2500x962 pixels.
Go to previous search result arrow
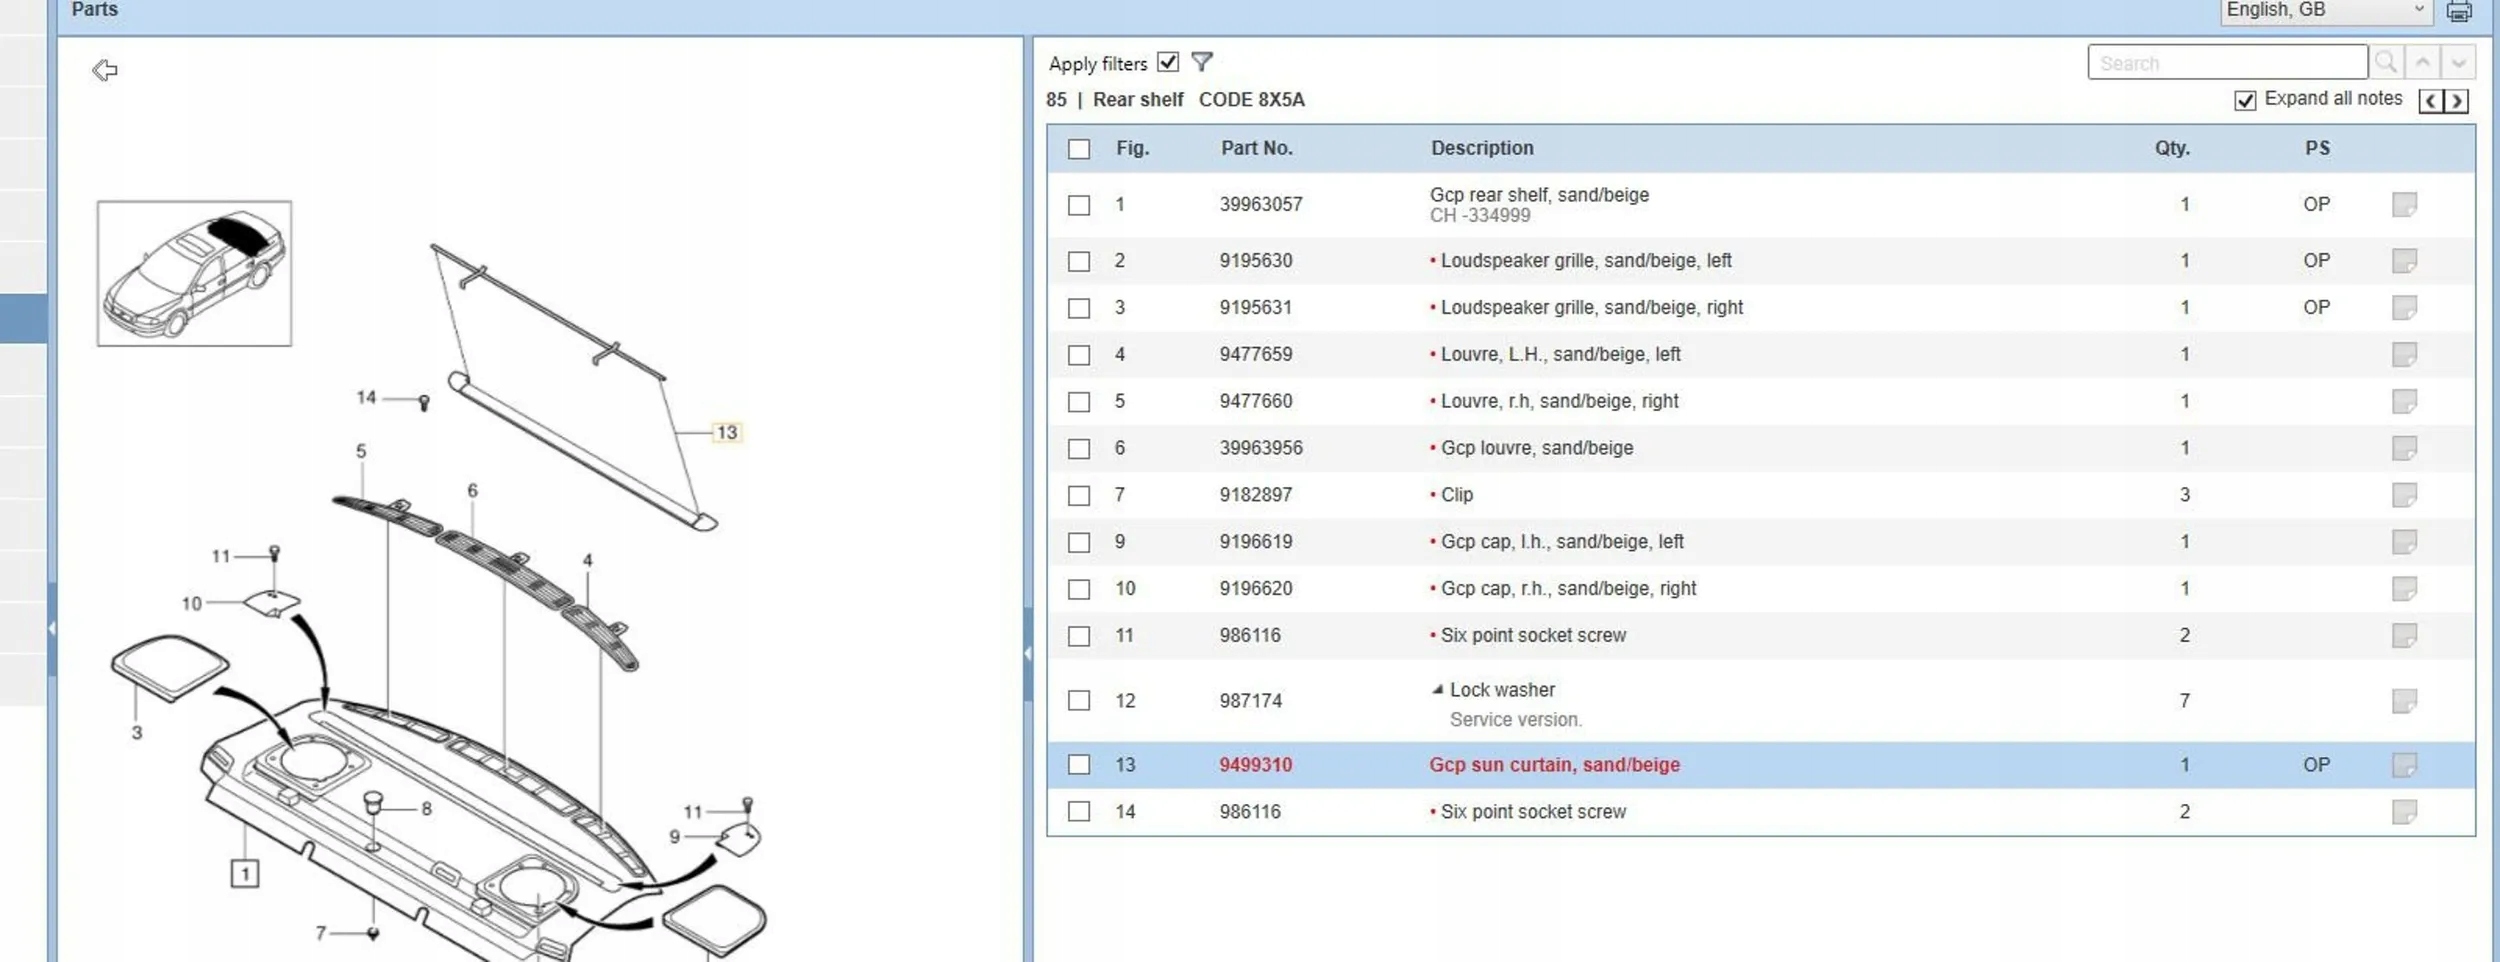pos(2423,62)
